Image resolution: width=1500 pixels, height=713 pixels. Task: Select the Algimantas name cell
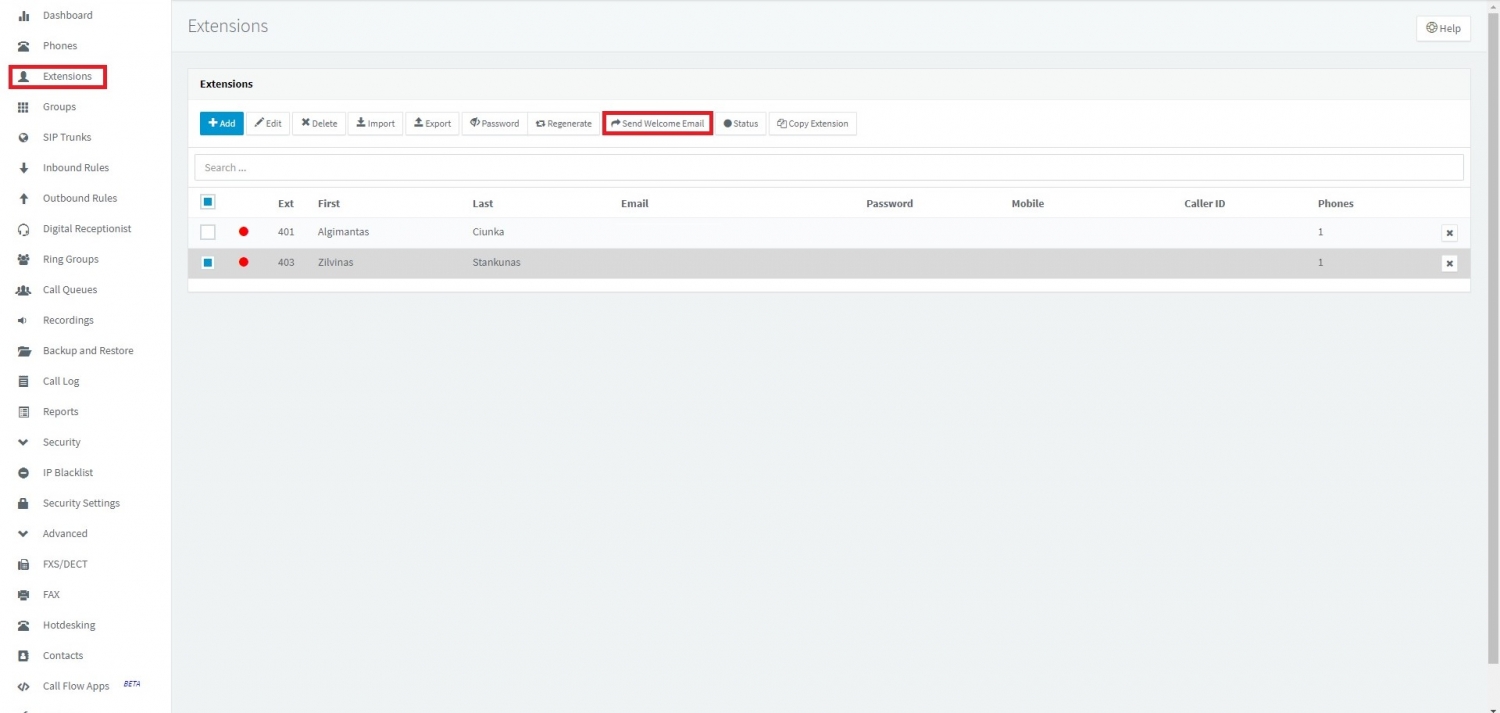coord(343,232)
